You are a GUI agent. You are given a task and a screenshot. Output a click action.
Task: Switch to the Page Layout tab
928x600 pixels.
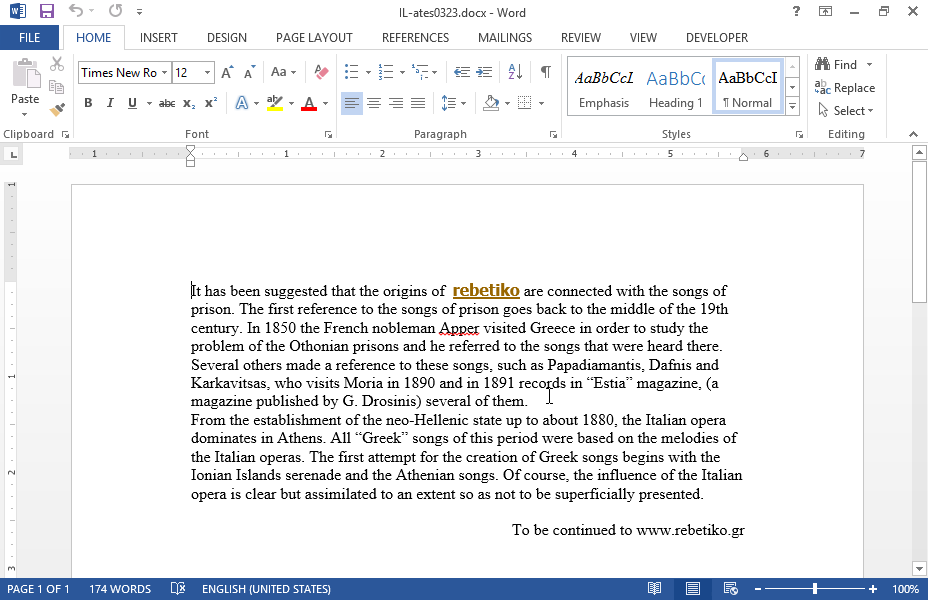[x=314, y=38]
